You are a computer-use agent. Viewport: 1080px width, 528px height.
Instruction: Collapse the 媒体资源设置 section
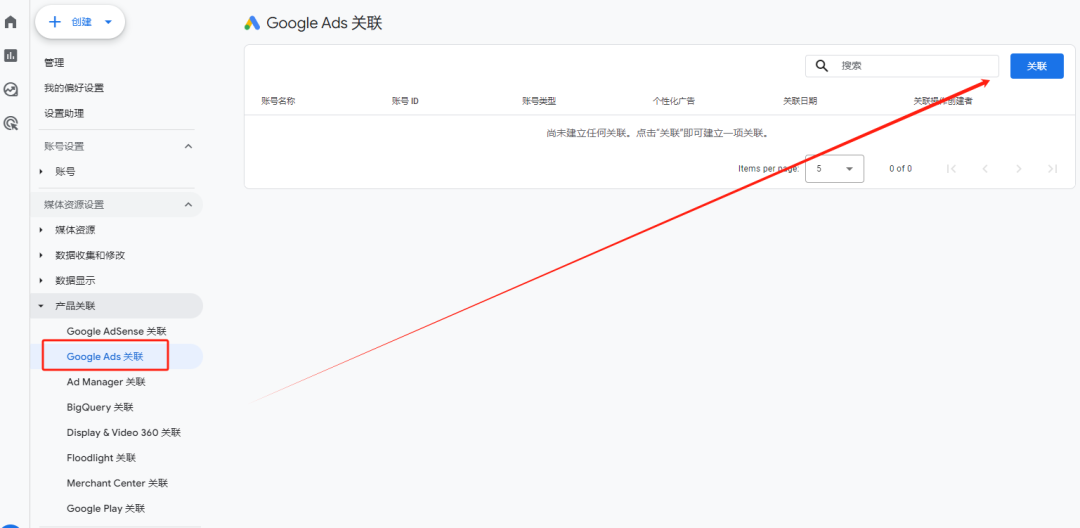coord(188,205)
